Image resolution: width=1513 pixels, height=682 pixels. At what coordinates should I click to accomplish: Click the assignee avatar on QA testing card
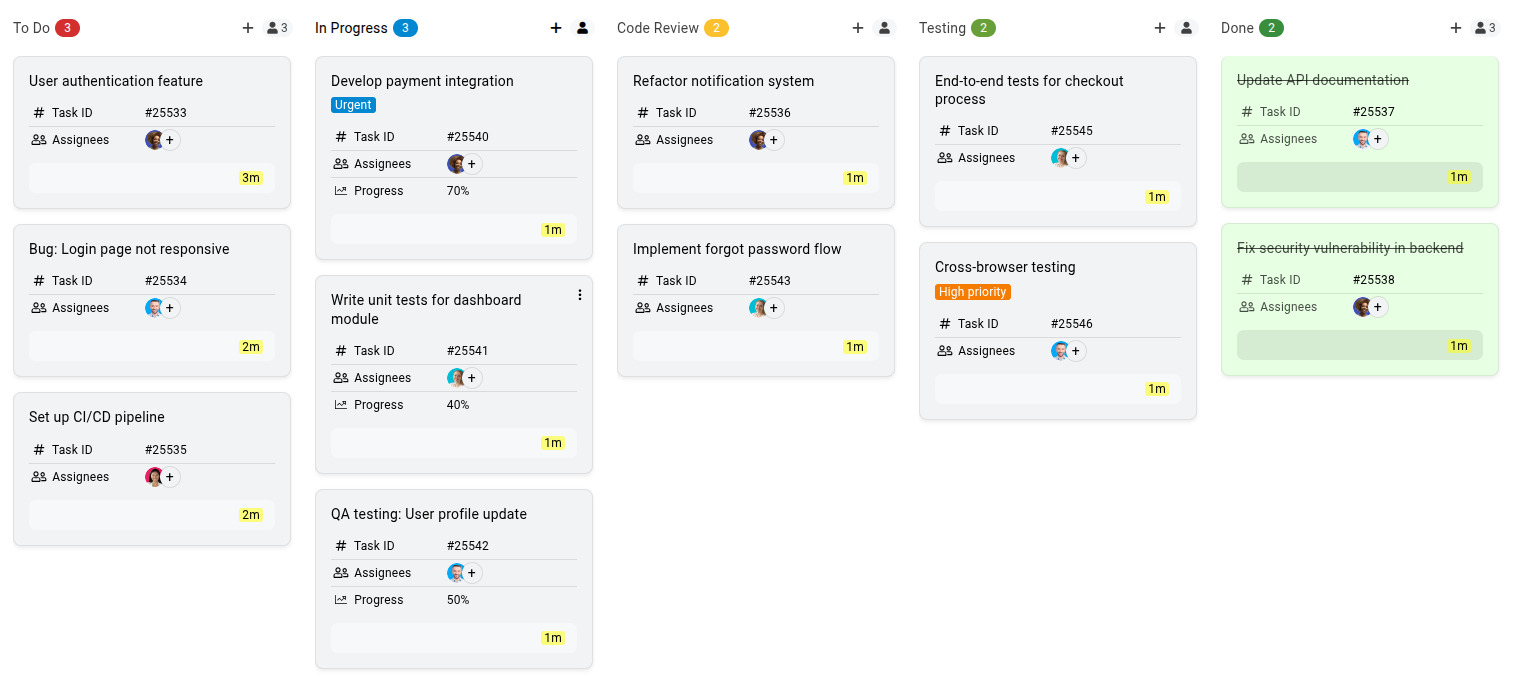pos(456,572)
